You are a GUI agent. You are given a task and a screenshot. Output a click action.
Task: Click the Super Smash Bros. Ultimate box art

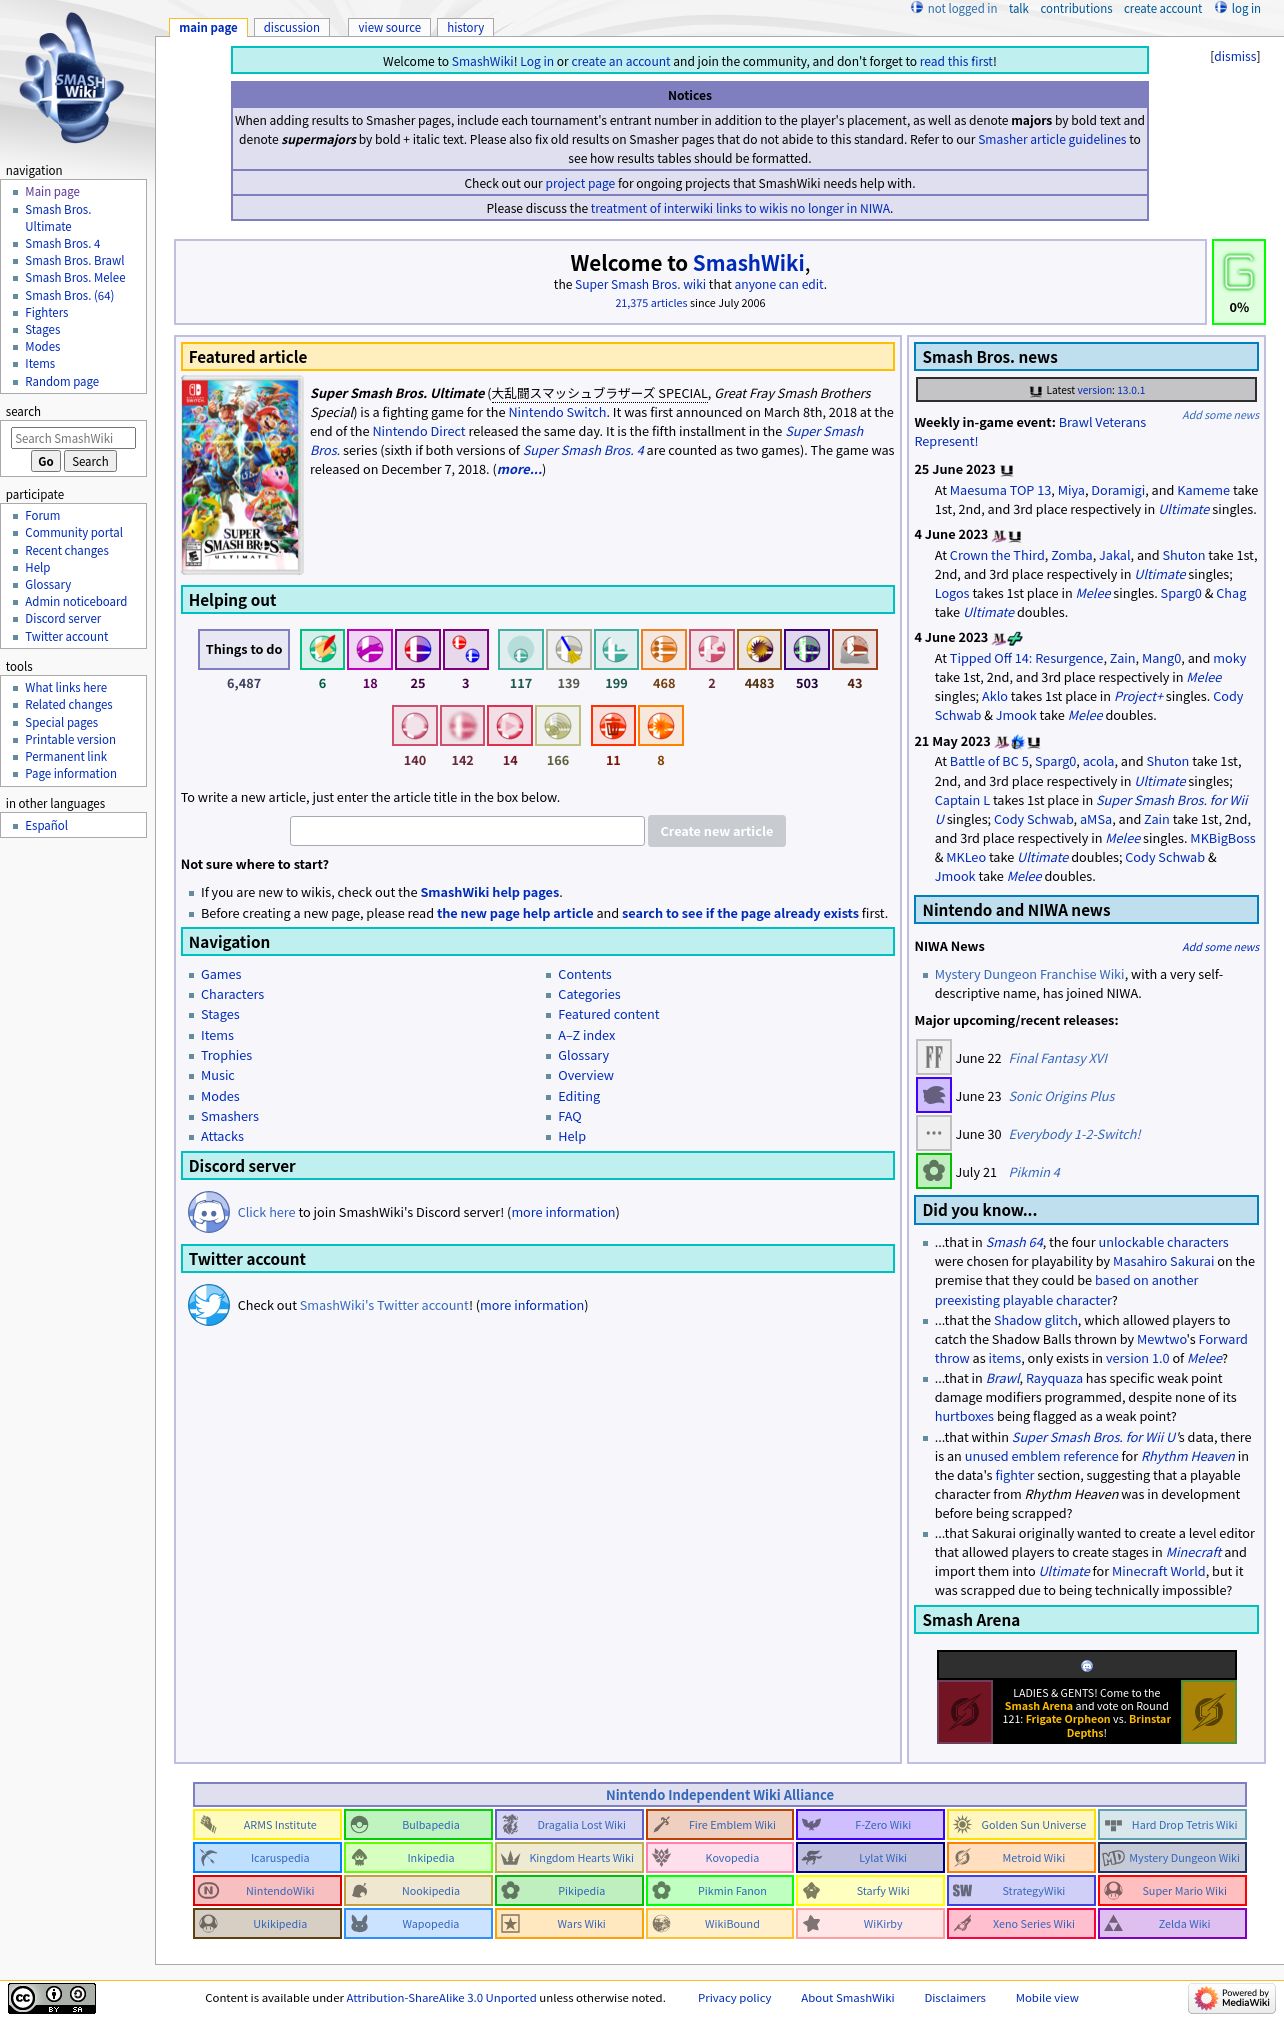pos(241,475)
